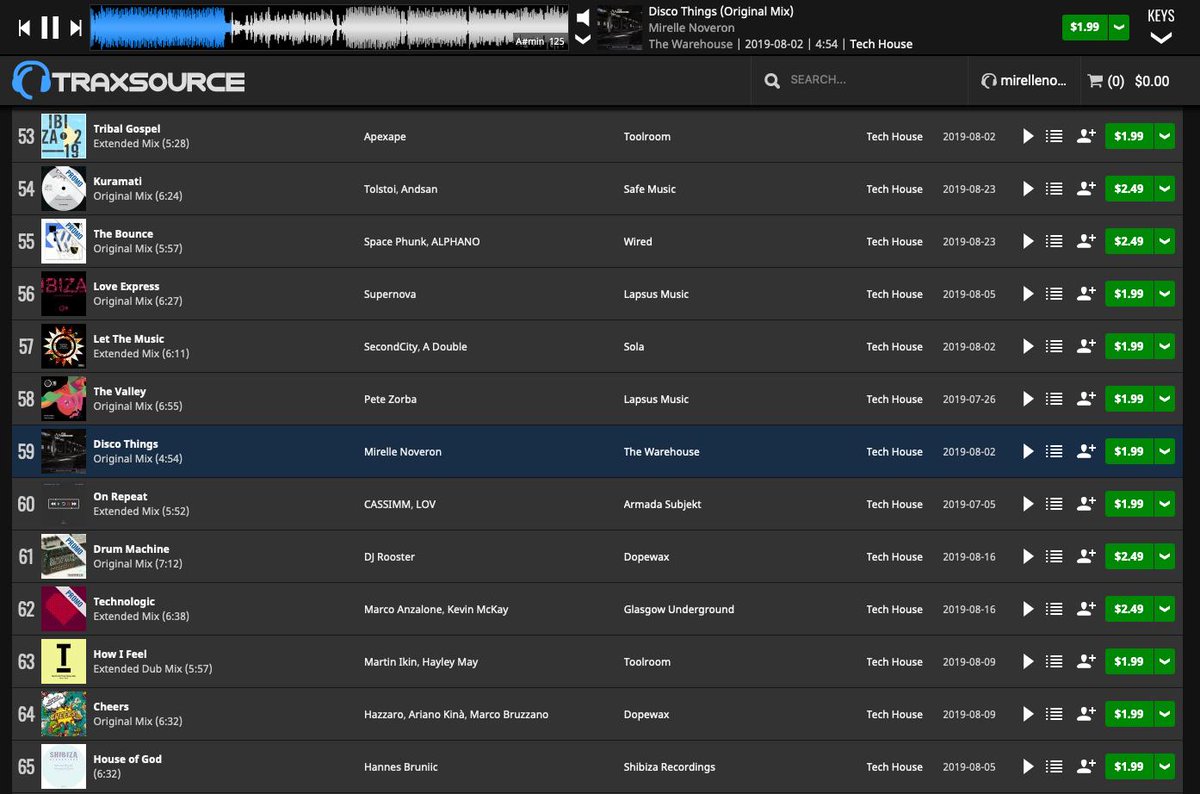This screenshot has width=1200, height=794.
Task: Play The Valley track
Action: 1028,399
